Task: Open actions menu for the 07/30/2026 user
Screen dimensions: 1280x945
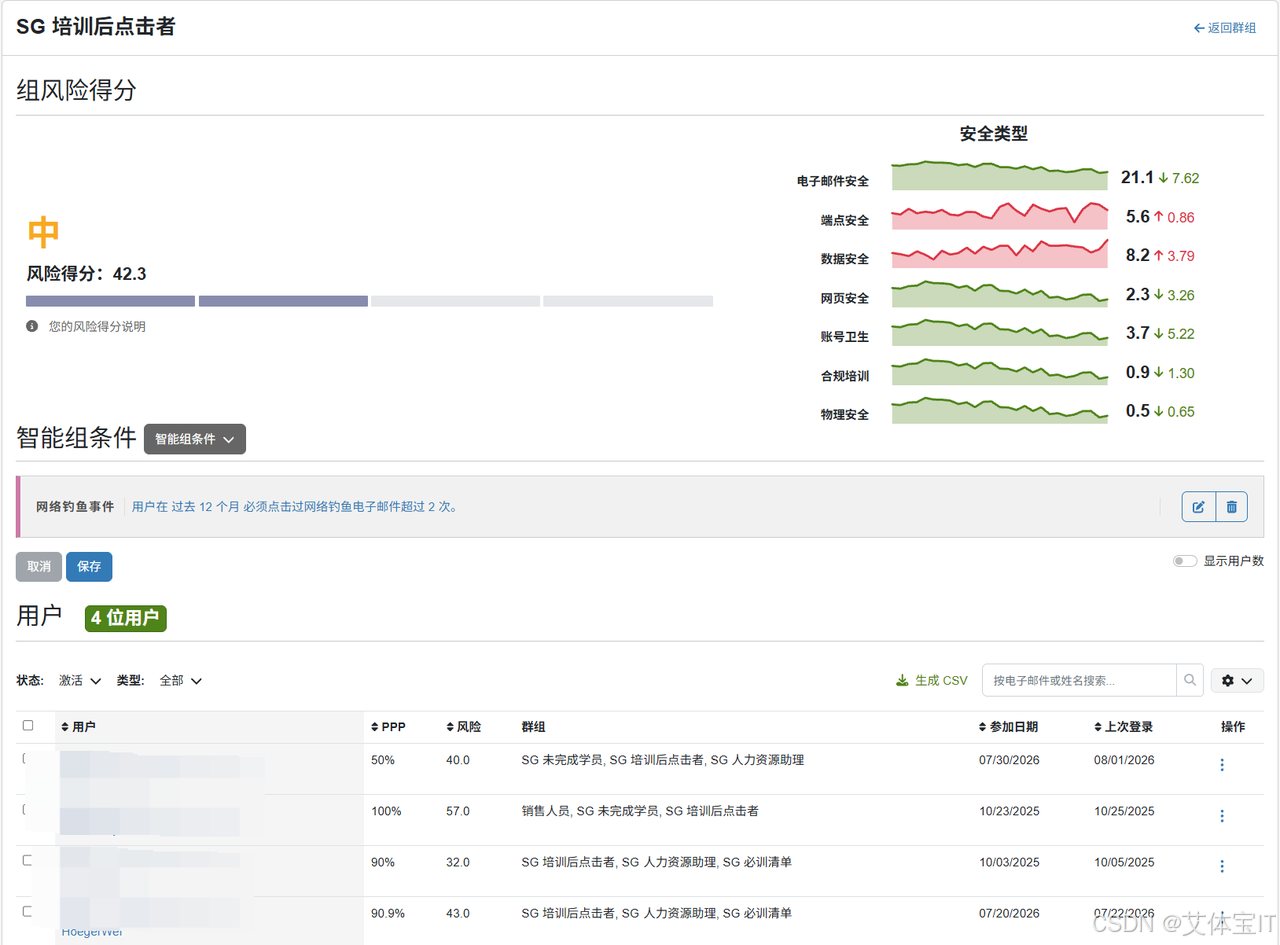Action: [x=1222, y=764]
